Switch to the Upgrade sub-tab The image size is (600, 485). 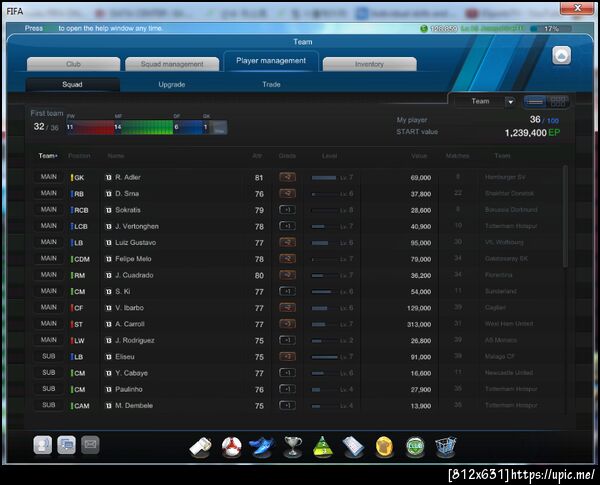click(172, 84)
